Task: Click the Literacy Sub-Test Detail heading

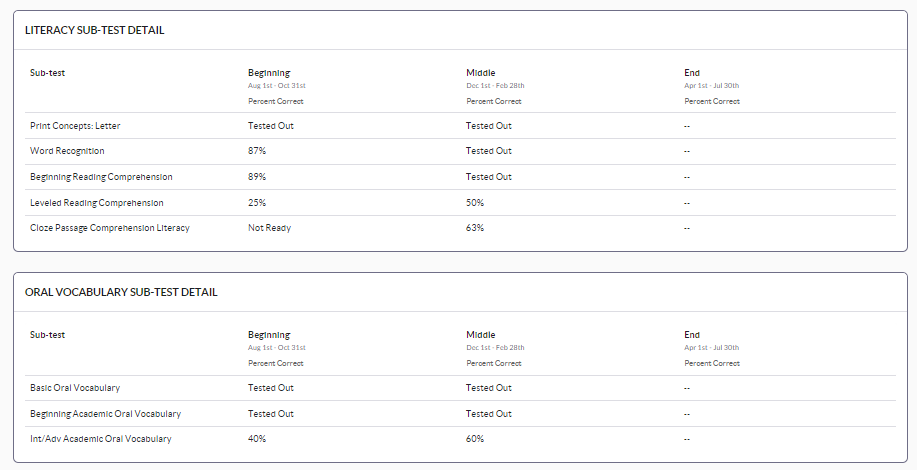Action: (x=94, y=30)
